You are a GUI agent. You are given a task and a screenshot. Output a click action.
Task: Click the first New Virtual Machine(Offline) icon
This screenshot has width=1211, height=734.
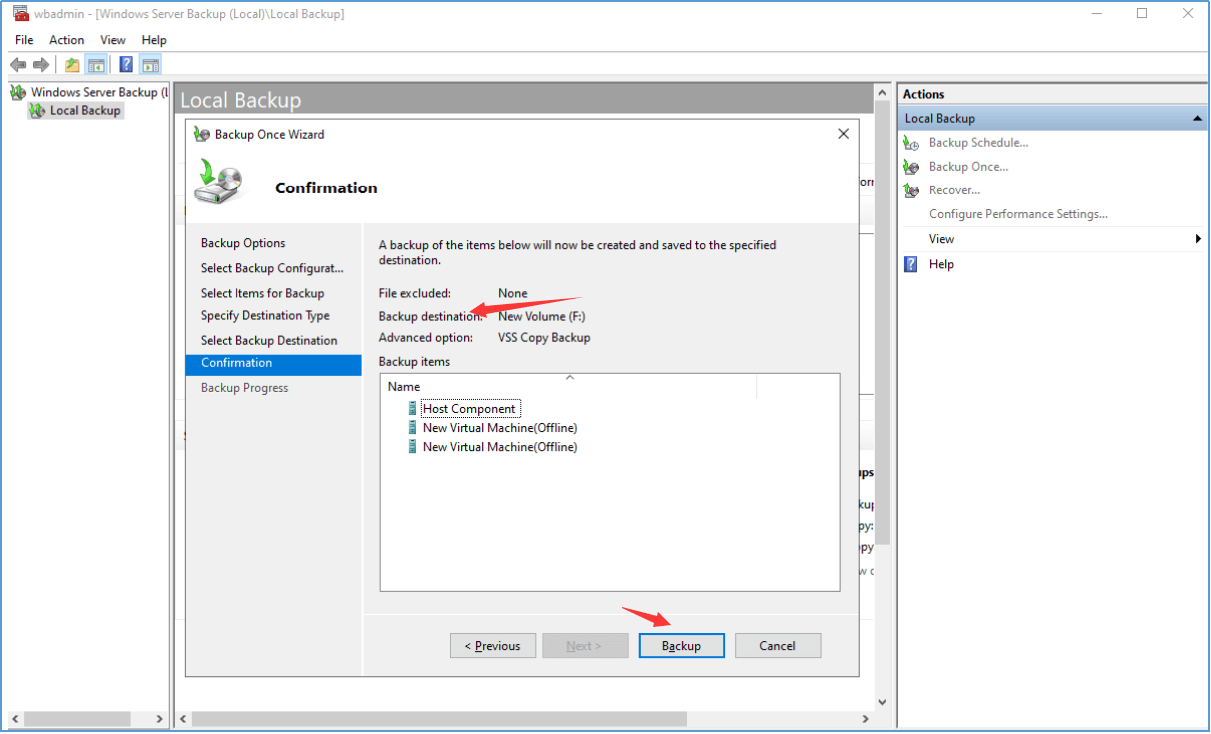point(412,427)
